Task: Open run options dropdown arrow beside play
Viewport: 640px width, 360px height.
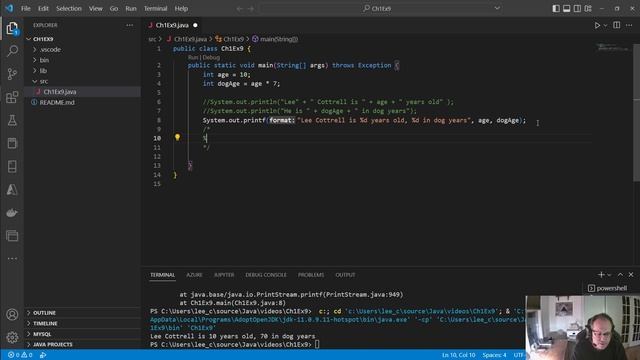Action: click(x=605, y=25)
